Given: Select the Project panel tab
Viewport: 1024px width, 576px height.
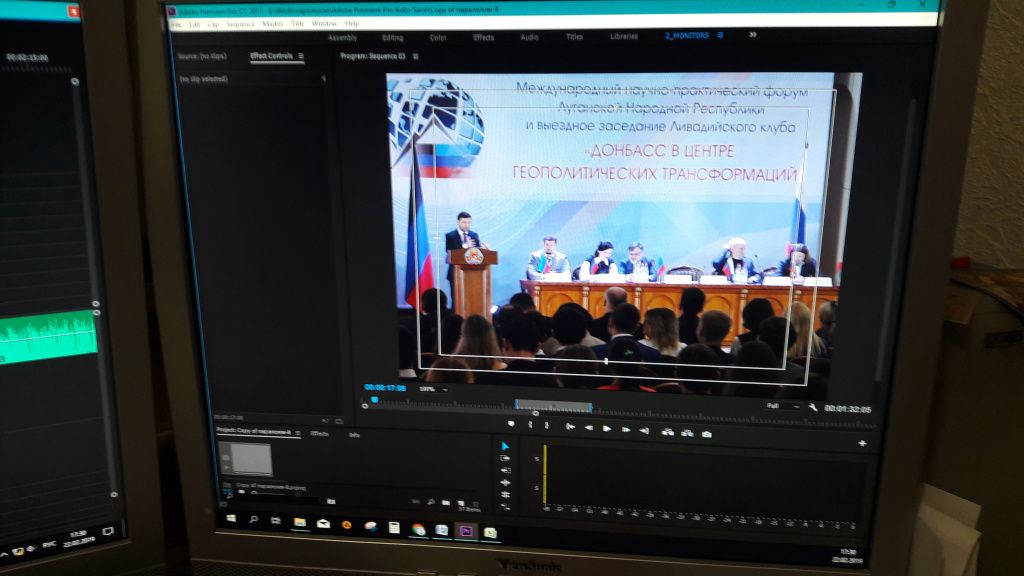Looking at the screenshot, I should [254, 431].
